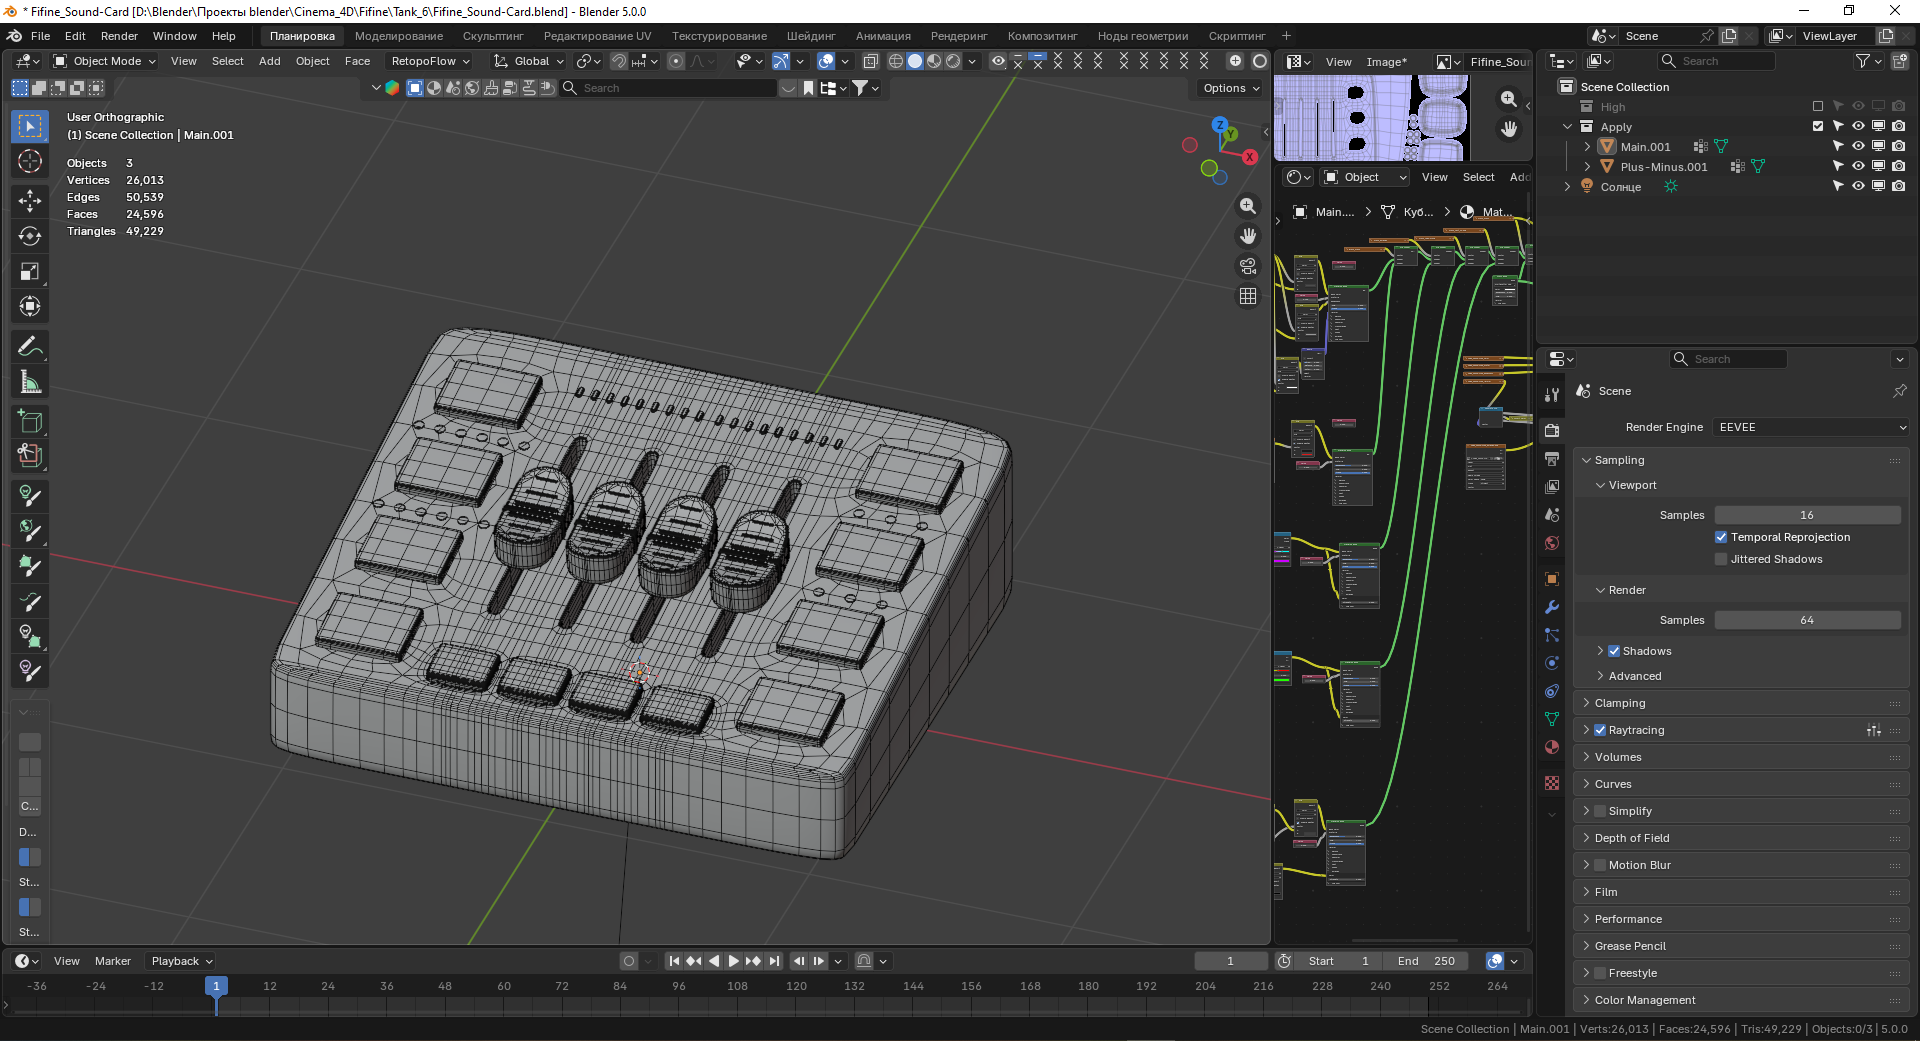
Task: Open the Render Engine dropdown
Action: point(1811,427)
